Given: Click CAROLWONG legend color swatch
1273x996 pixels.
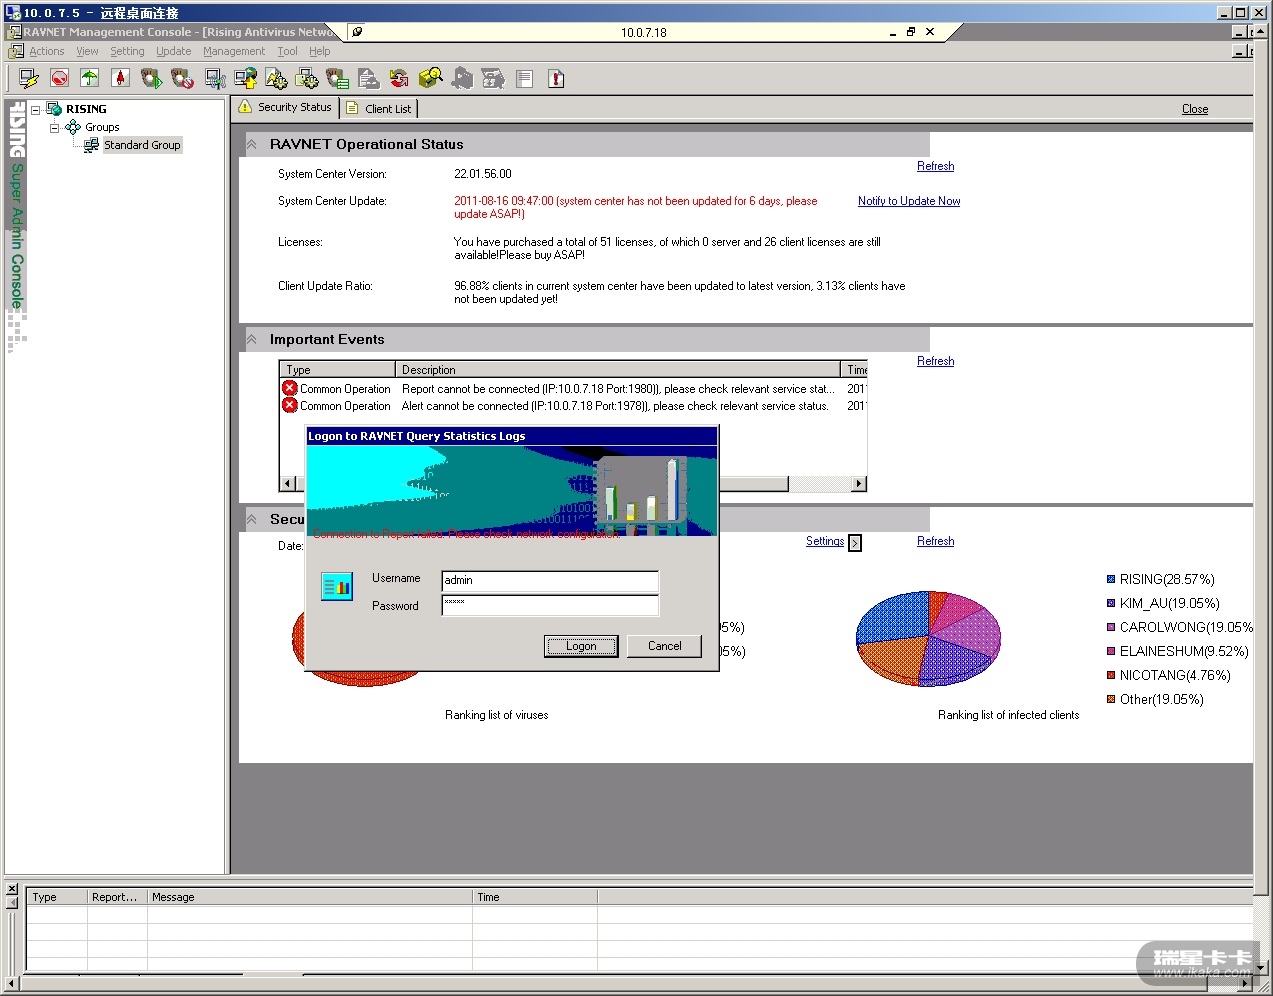Looking at the screenshot, I should [x=1111, y=627].
